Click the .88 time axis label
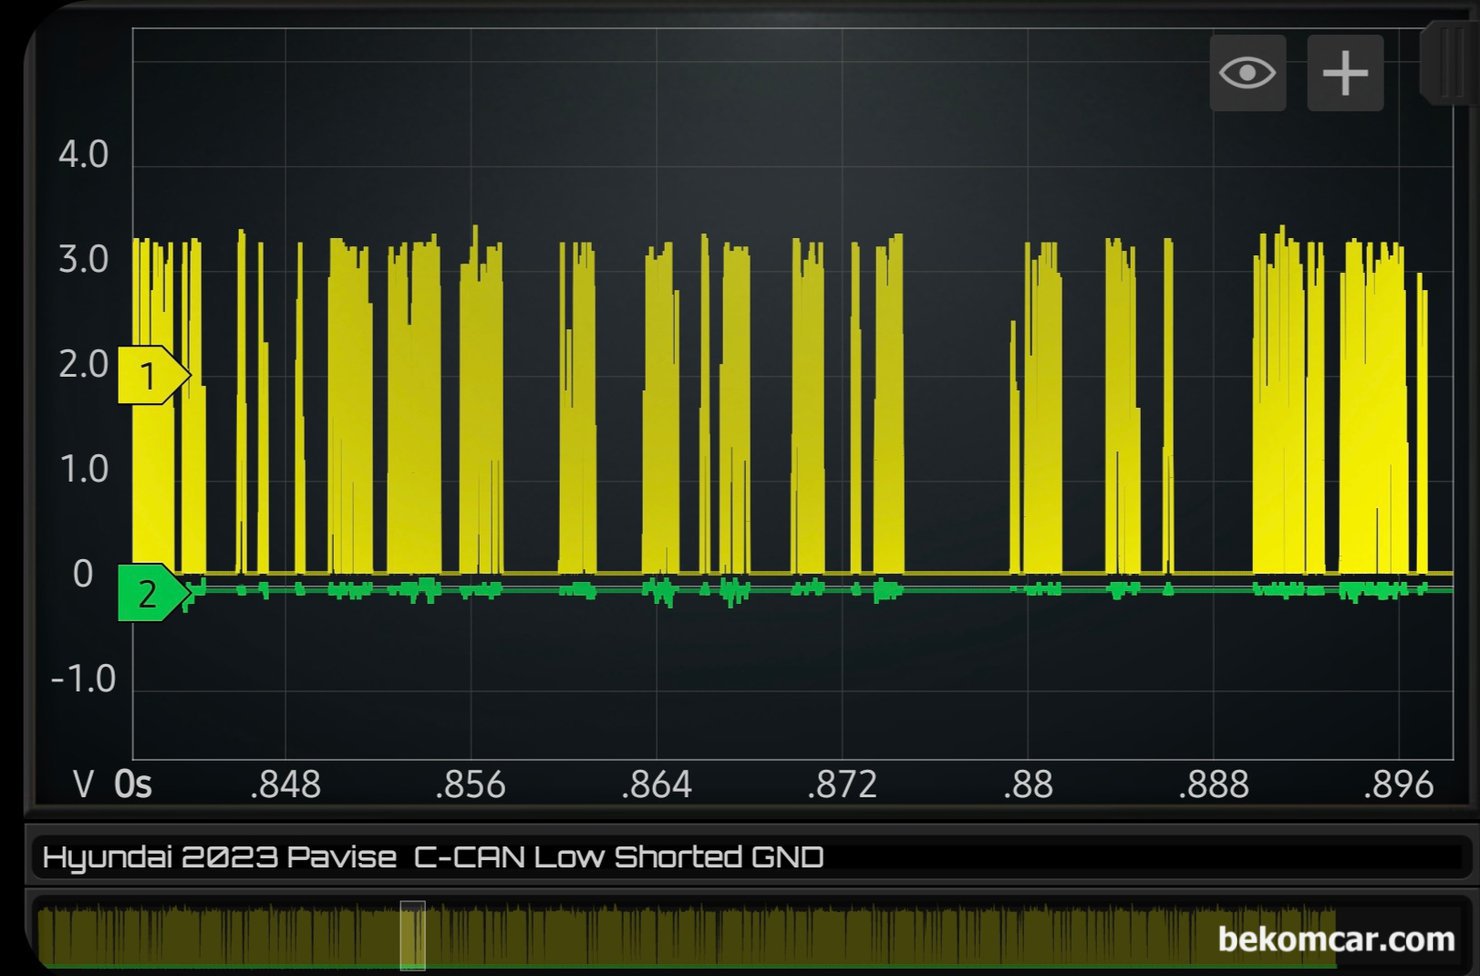The image size is (1480, 976). (1028, 785)
